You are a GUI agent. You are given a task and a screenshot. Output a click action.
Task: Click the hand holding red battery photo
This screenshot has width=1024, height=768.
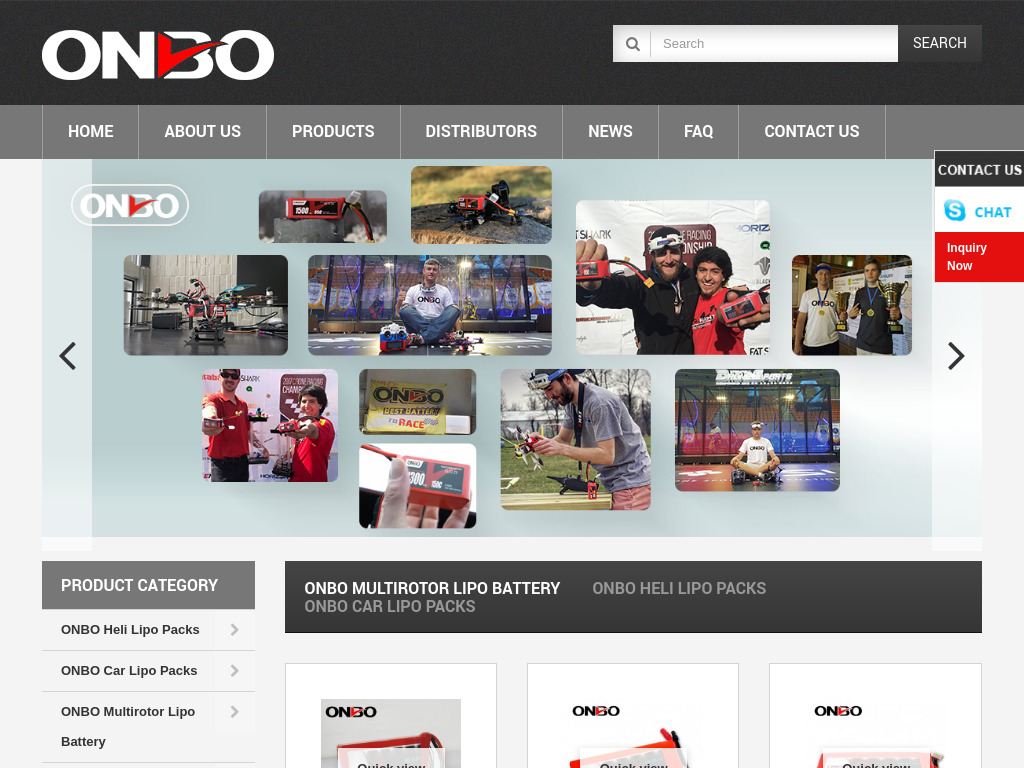(x=417, y=486)
